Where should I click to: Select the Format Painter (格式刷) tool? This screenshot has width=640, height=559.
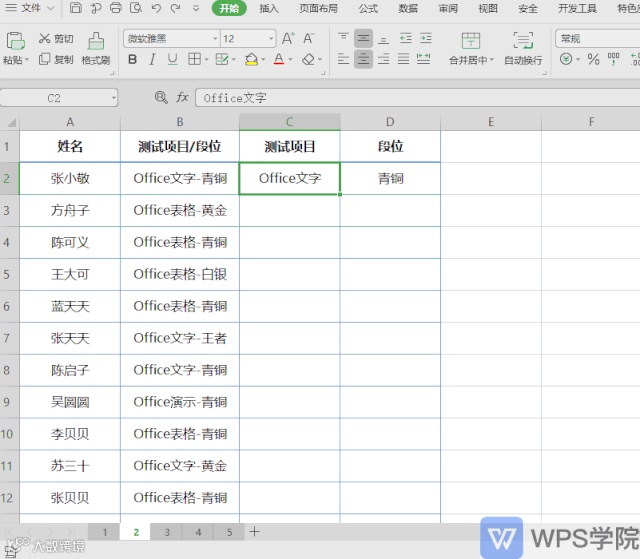pyautogui.click(x=96, y=49)
